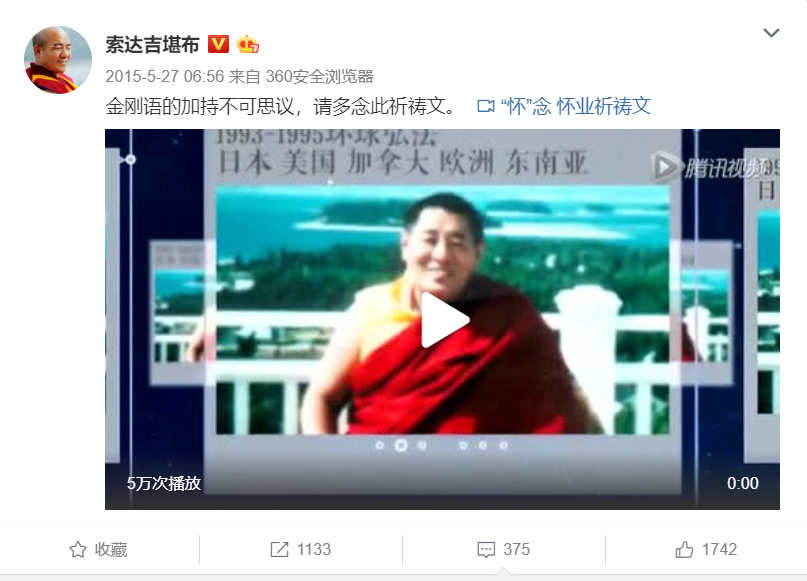Viewport: 807px width, 581px height.
Task: Click the thumbs-up like icon
Action: pyautogui.click(x=684, y=550)
